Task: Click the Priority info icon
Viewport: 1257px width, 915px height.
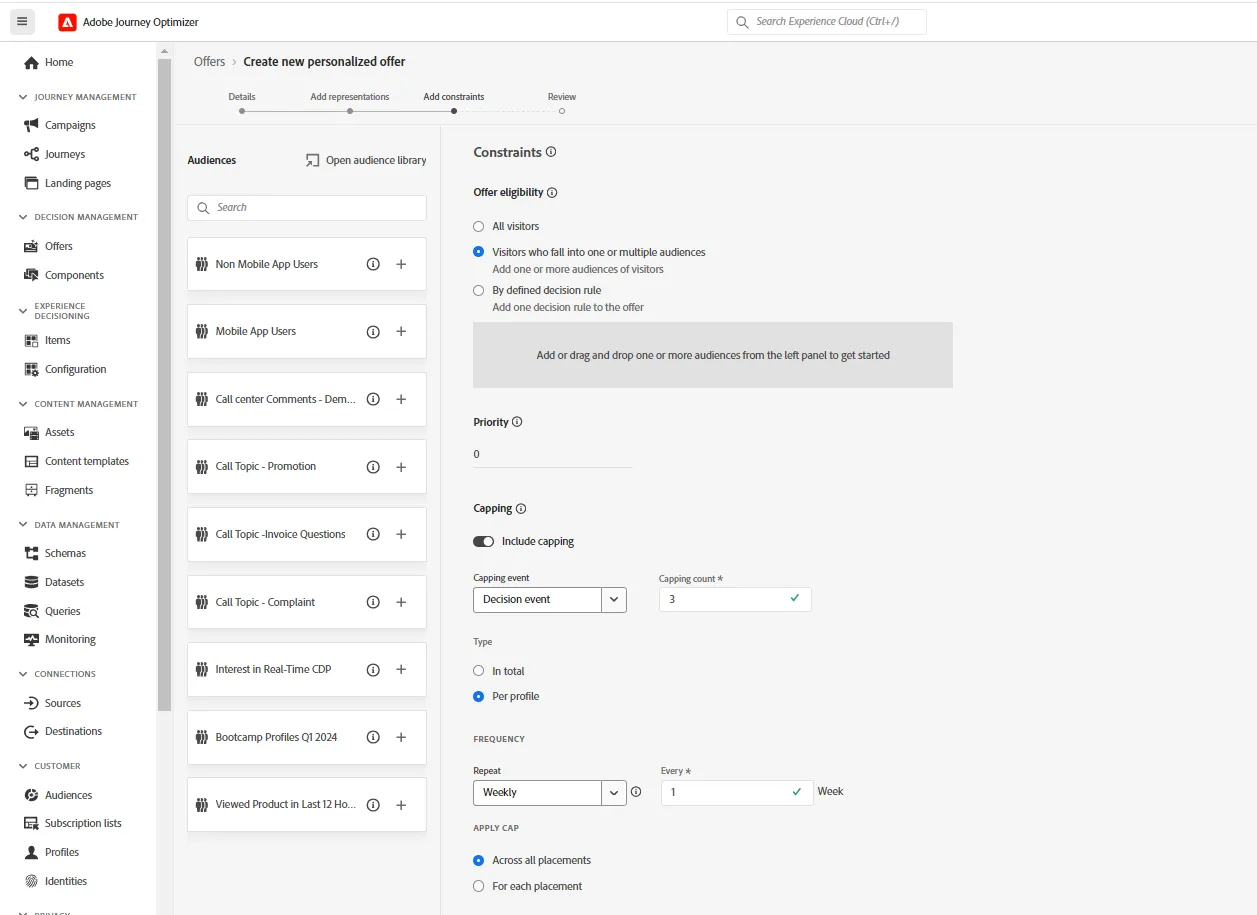Action: point(517,422)
